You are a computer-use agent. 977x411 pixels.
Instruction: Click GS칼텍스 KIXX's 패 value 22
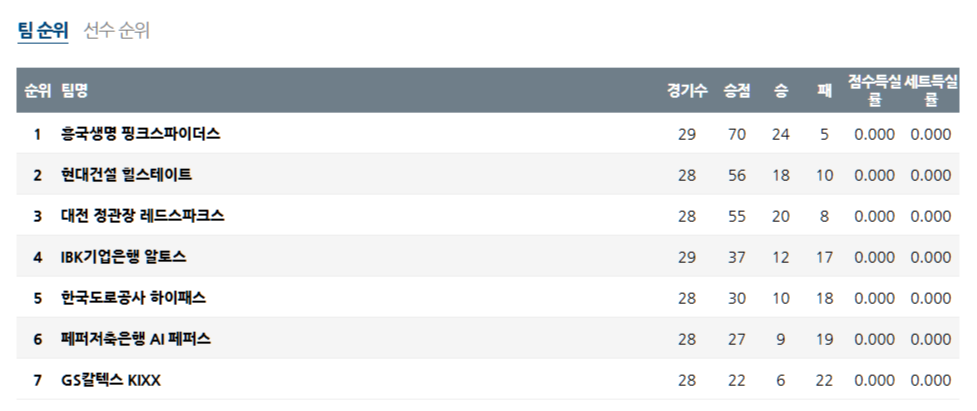tap(824, 380)
